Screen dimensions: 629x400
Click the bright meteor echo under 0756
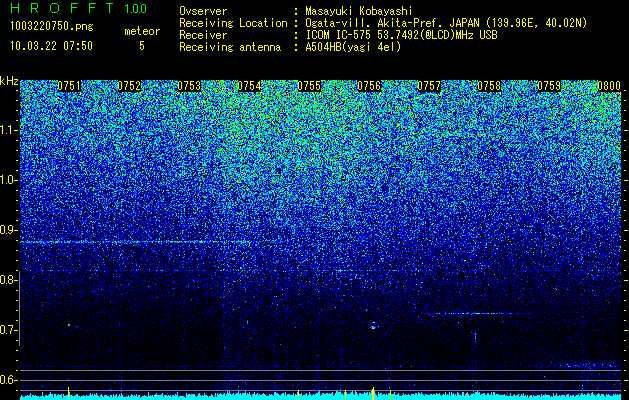tap(373, 325)
